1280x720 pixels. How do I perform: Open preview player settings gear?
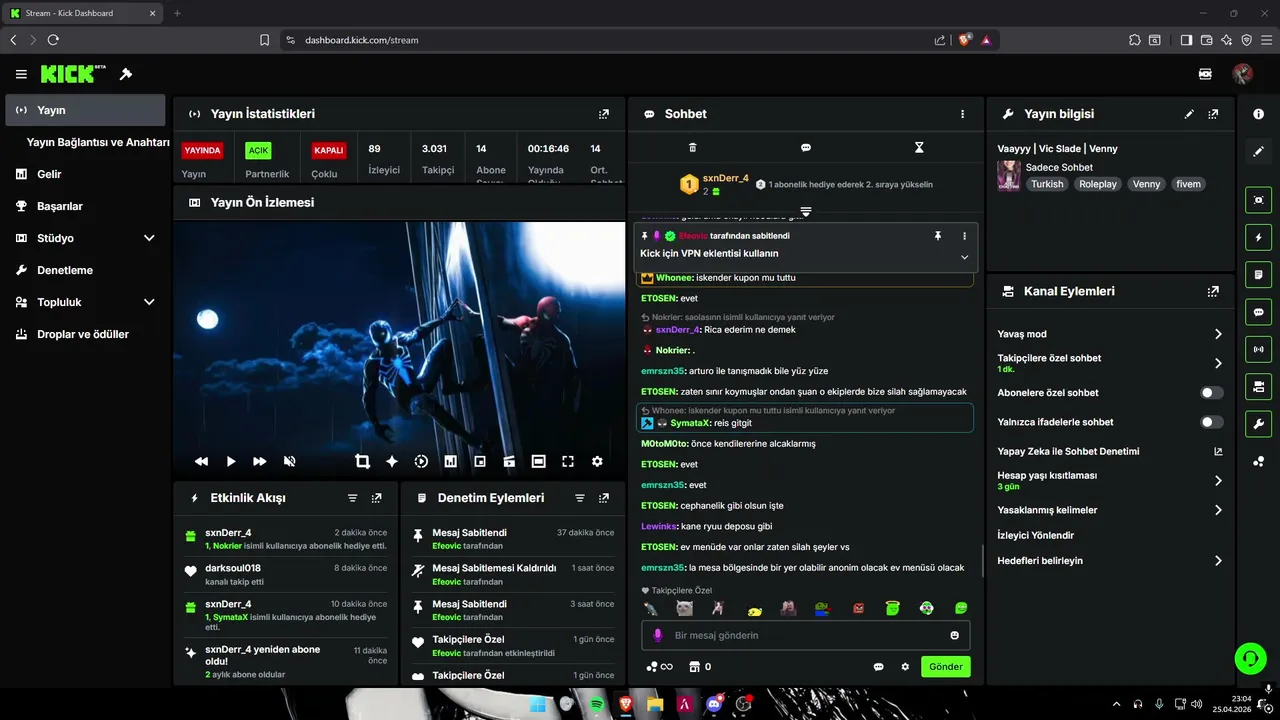coord(597,461)
